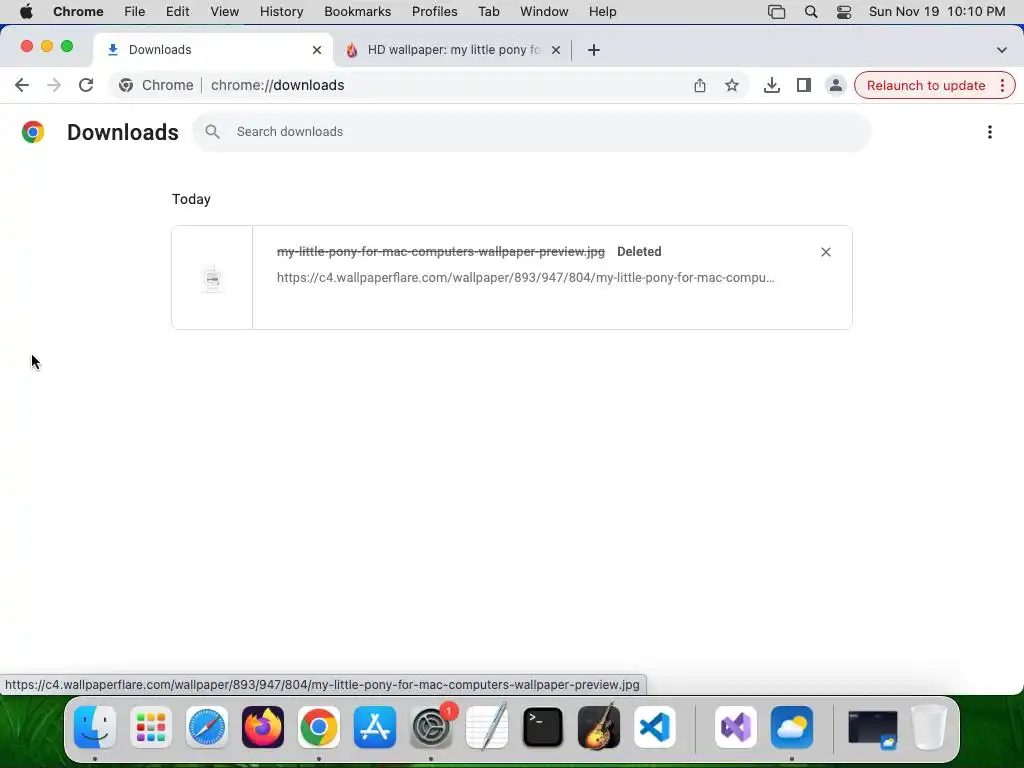Viewport: 1024px width, 768px height.
Task: Open the Bookmarks menu
Action: [357, 12]
